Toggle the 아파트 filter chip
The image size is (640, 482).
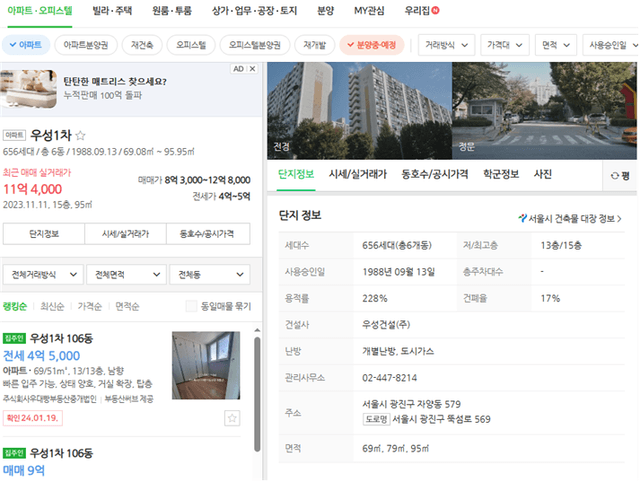(26, 45)
